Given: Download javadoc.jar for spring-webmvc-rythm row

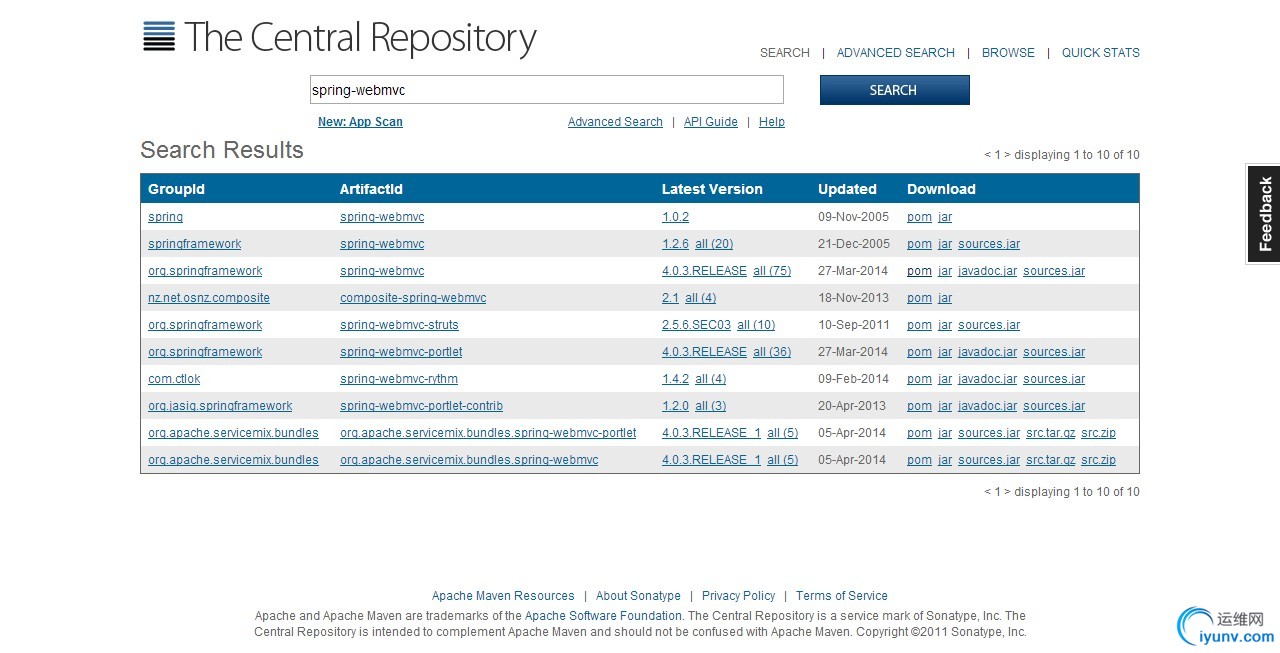Looking at the screenshot, I should click(987, 379).
